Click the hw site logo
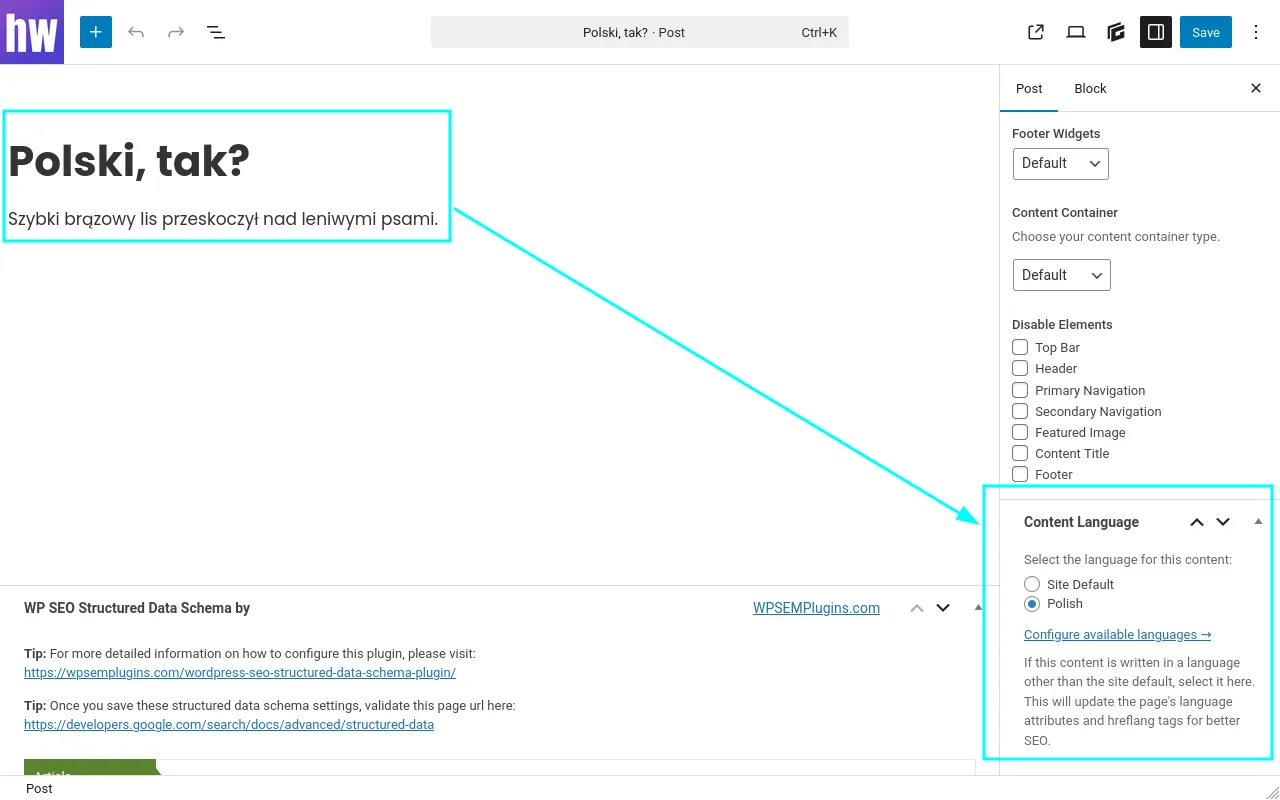1280x800 pixels. pos(31,32)
